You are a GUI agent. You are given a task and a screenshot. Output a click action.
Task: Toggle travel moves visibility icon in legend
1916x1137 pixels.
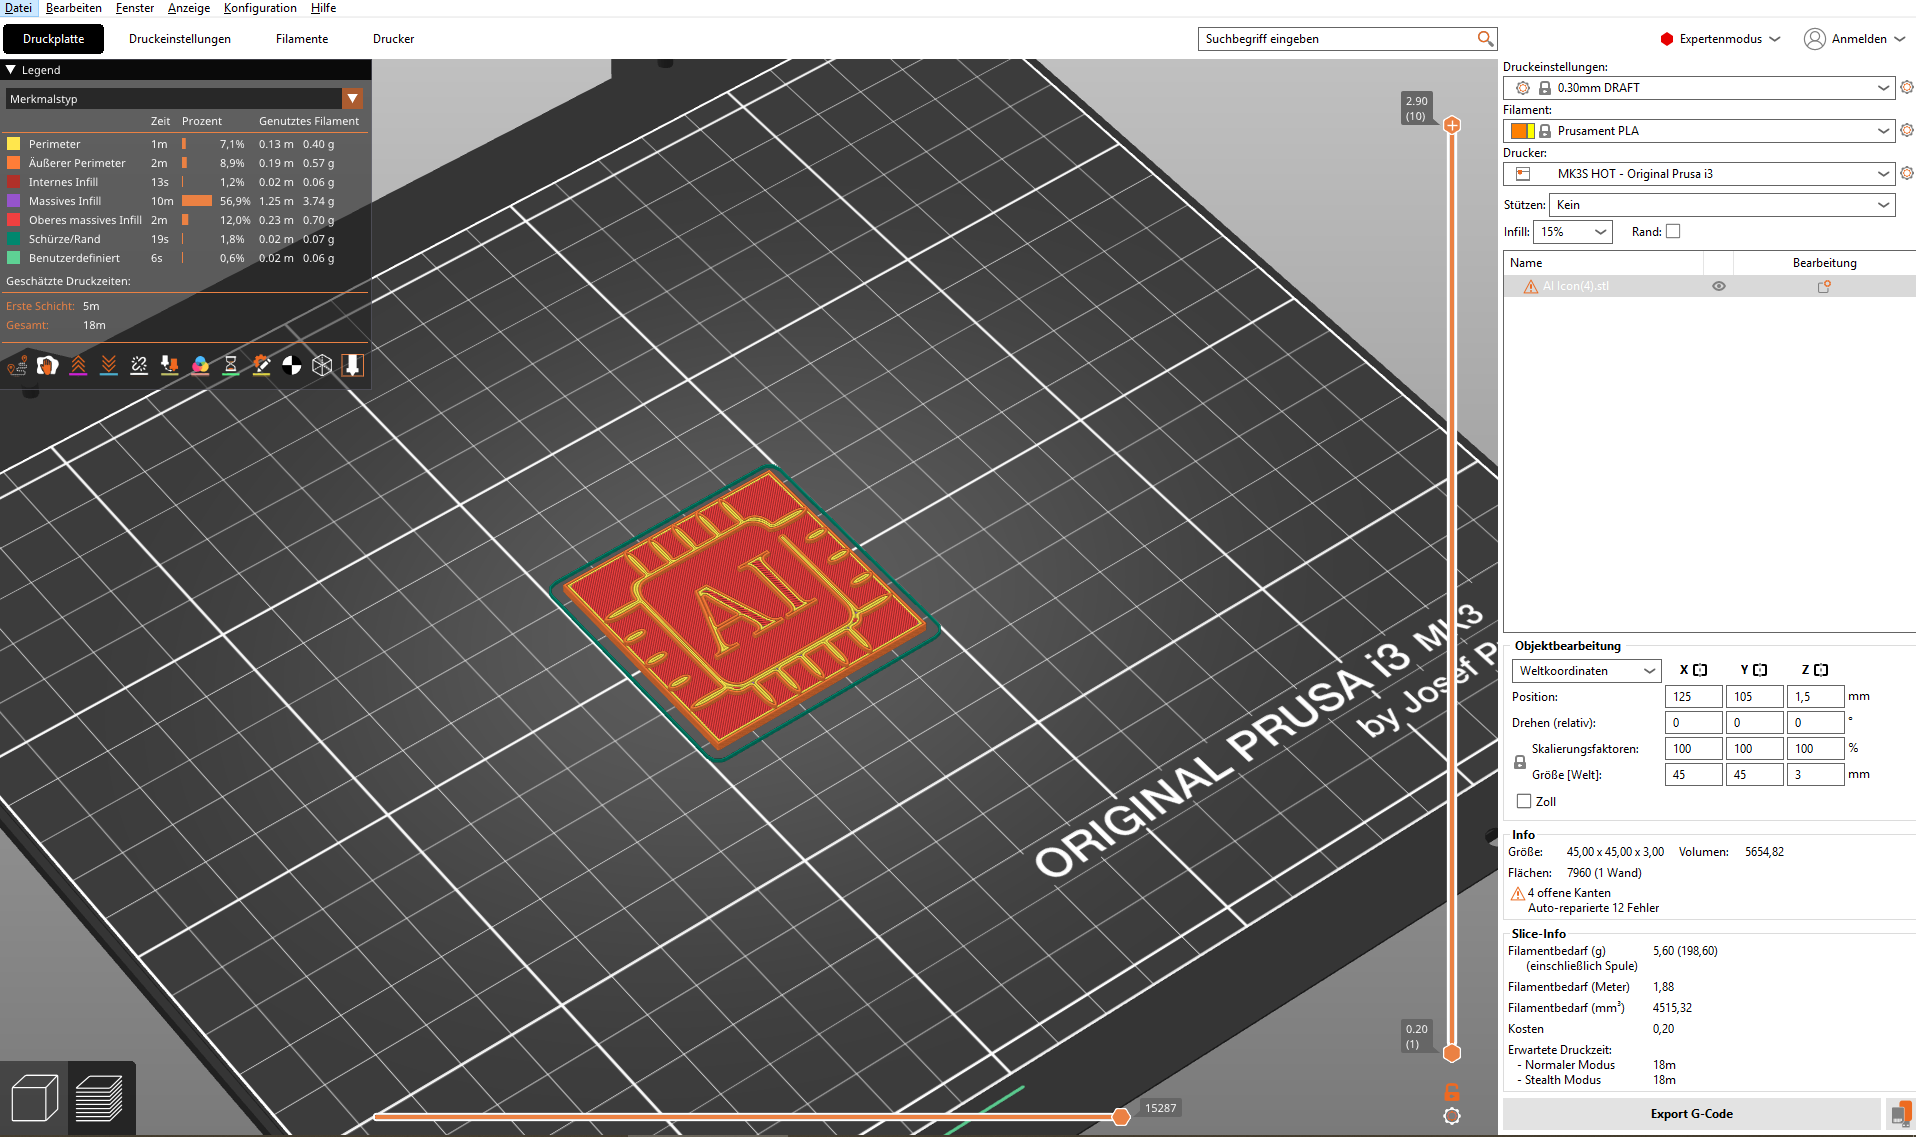pos(17,366)
